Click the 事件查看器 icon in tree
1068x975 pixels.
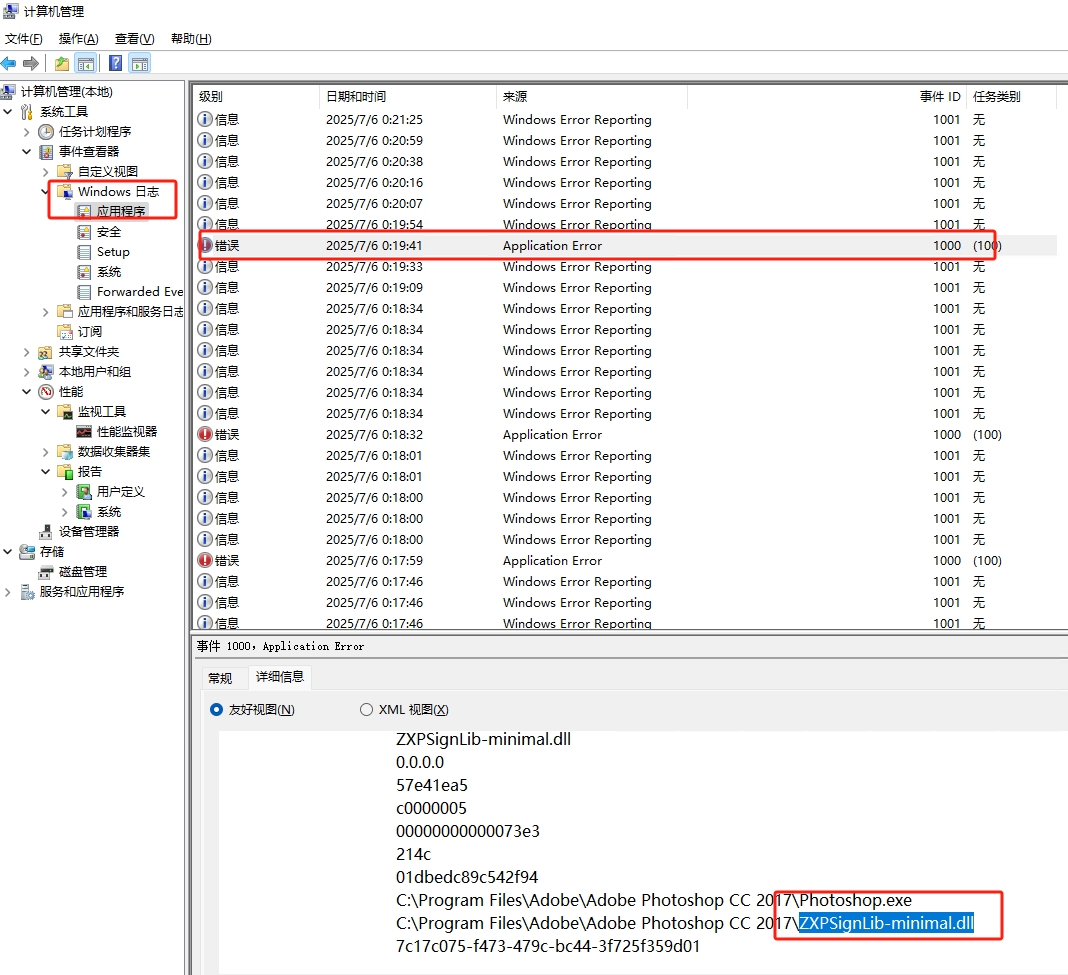(x=46, y=151)
